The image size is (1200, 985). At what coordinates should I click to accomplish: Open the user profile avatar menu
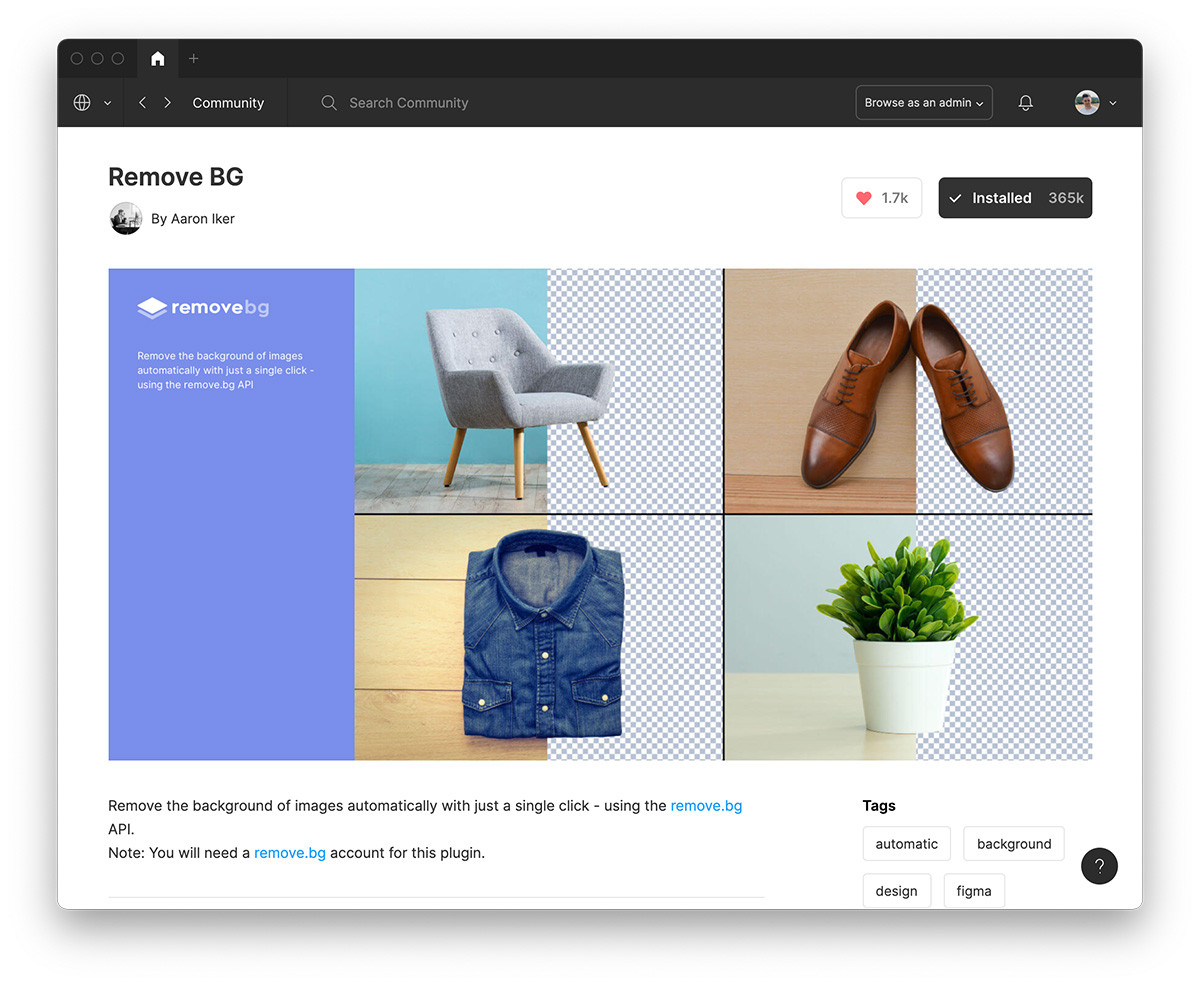(x=1095, y=103)
